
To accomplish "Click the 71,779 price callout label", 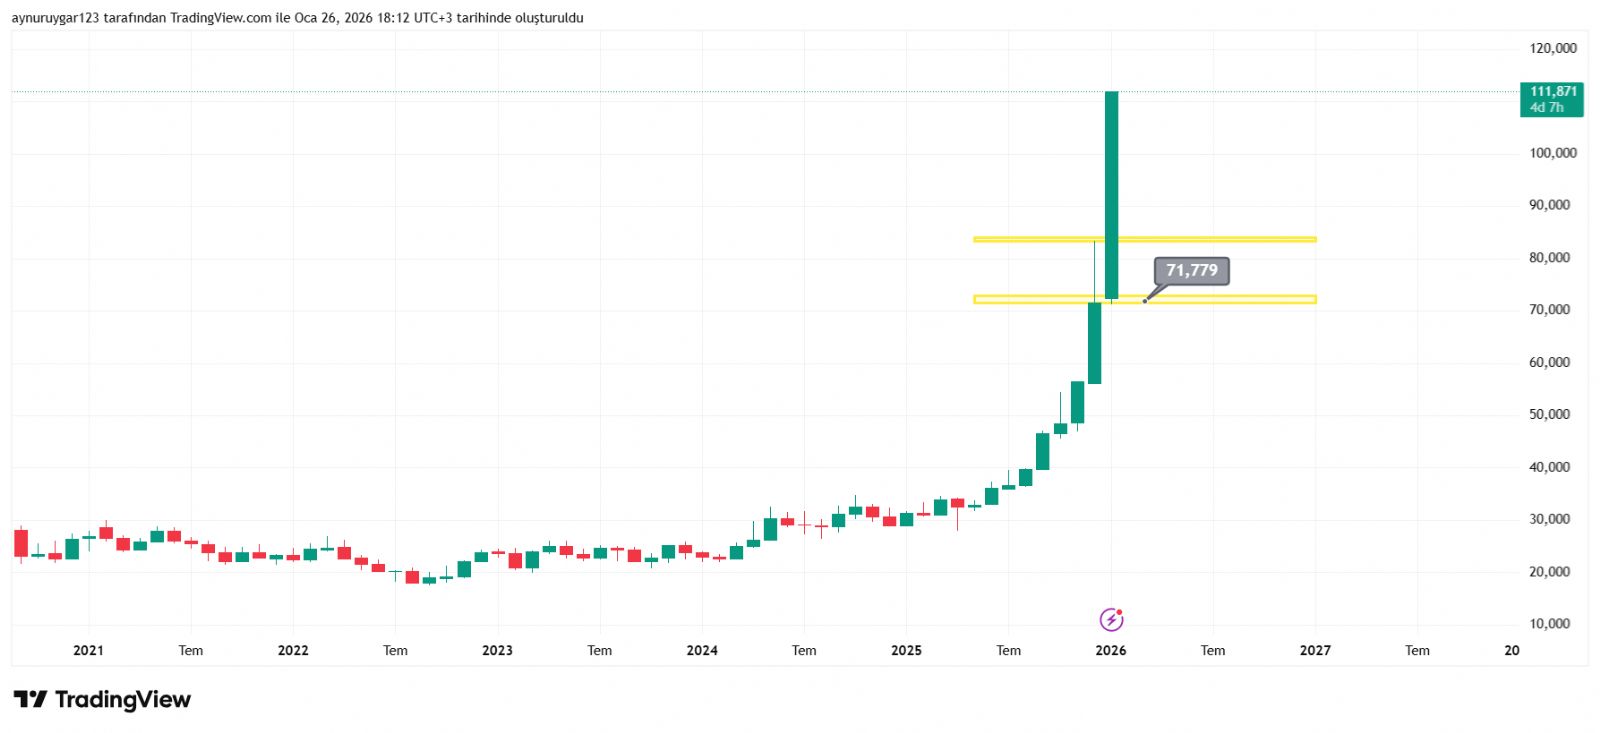I will coord(1191,270).
